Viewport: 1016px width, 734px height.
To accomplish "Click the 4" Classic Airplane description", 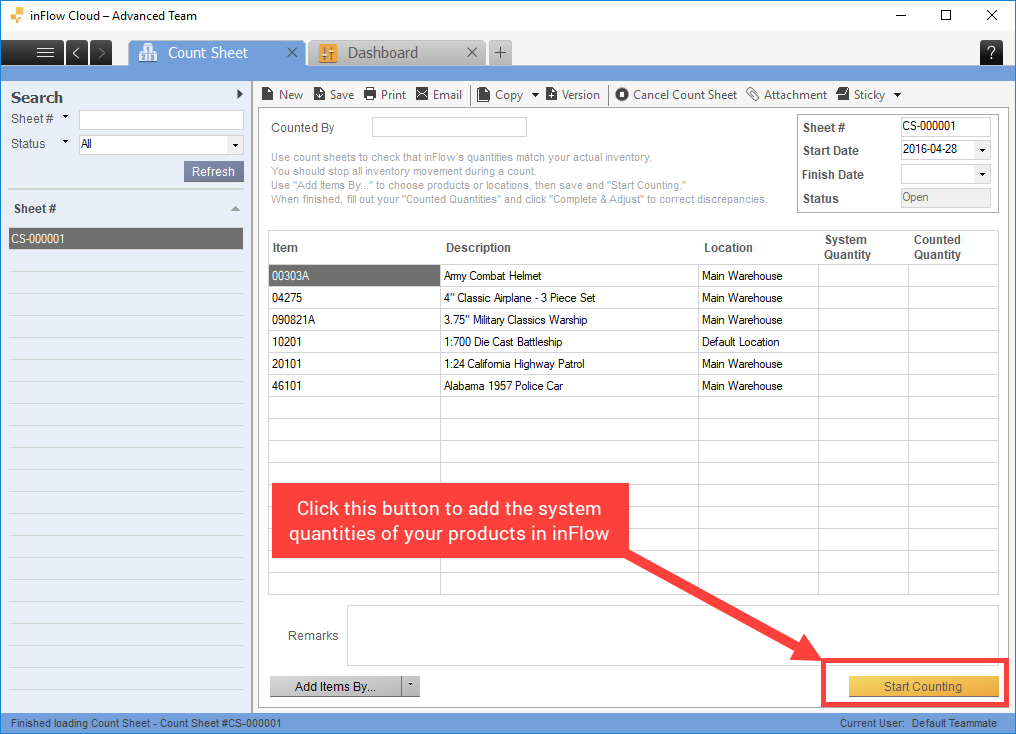I will pos(570,298).
